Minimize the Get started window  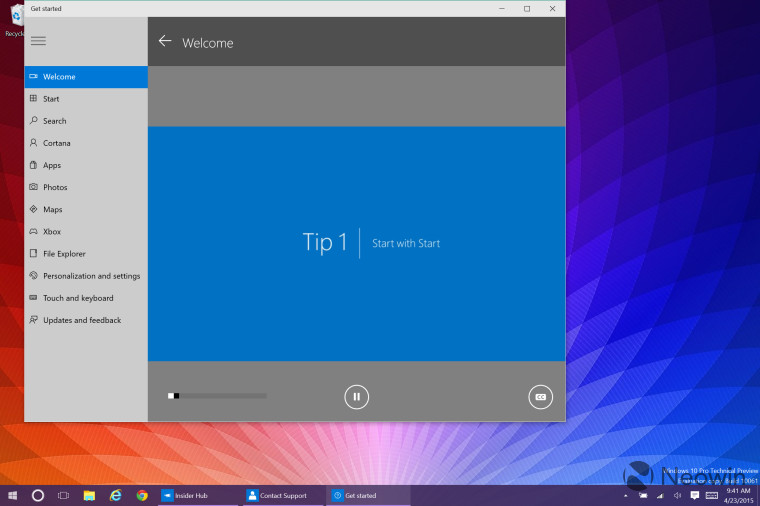pyautogui.click(x=502, y=9)
